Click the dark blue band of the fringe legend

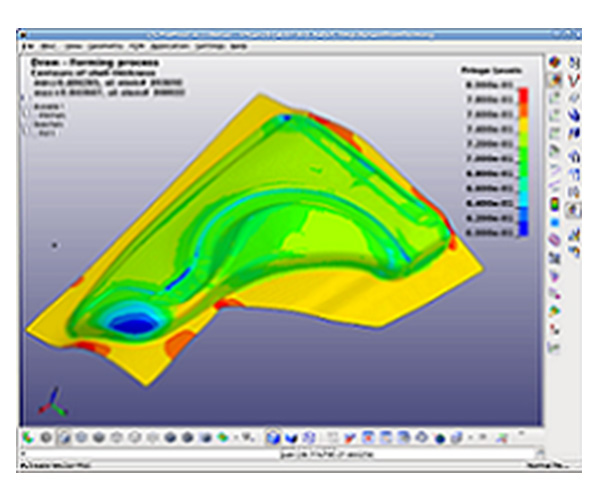pyautogui.click(x=523, y=228)
